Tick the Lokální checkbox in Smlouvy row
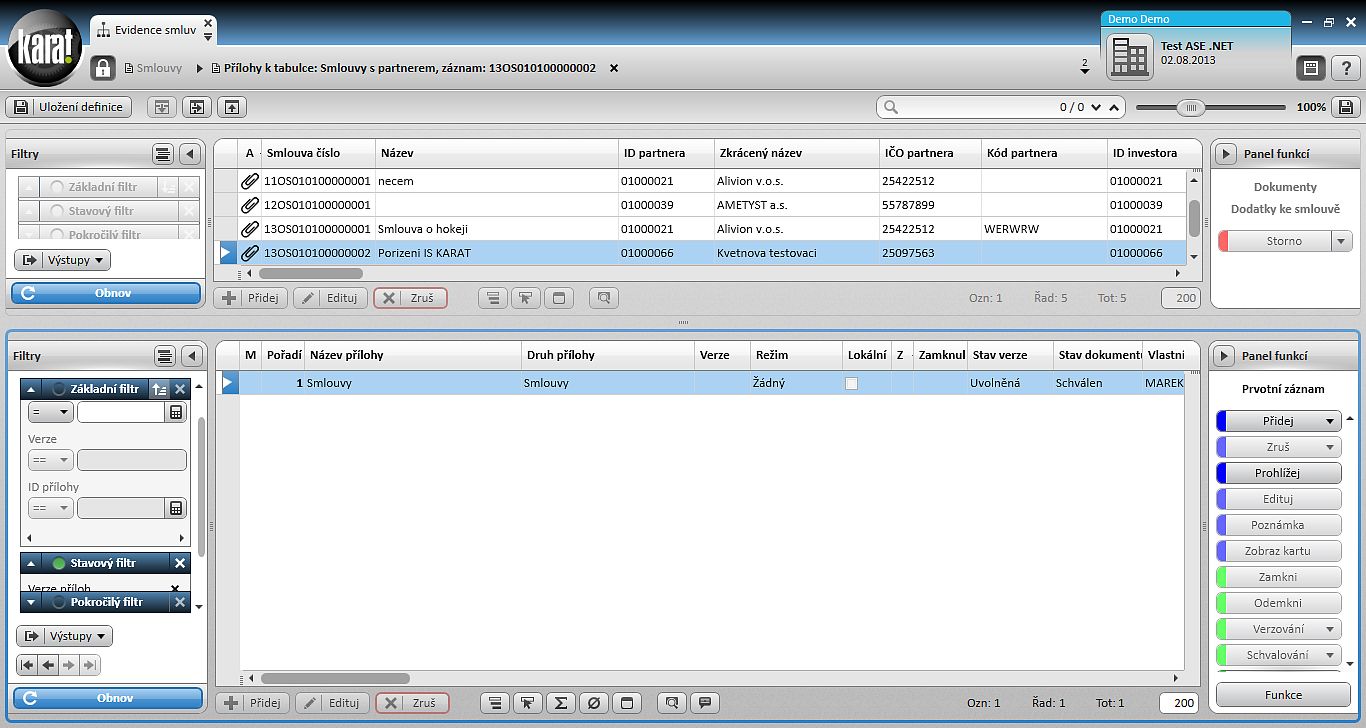 click(x=851, y=383)
